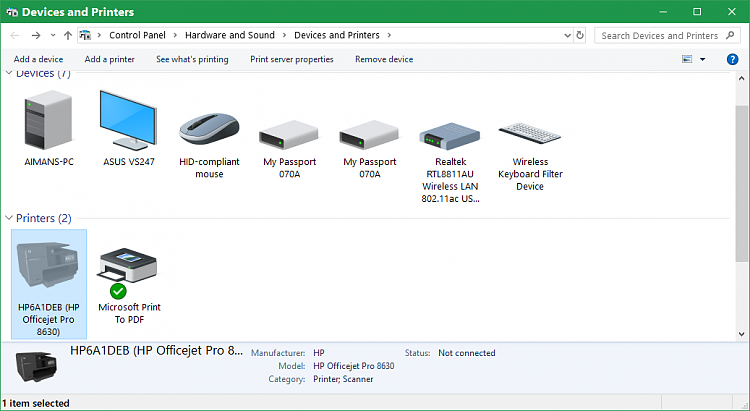The height and width of the screenshot is (411, 750).
Task: Open the change view options dropdown arrow
Action: pyautogui.click(x=702, y=60)
